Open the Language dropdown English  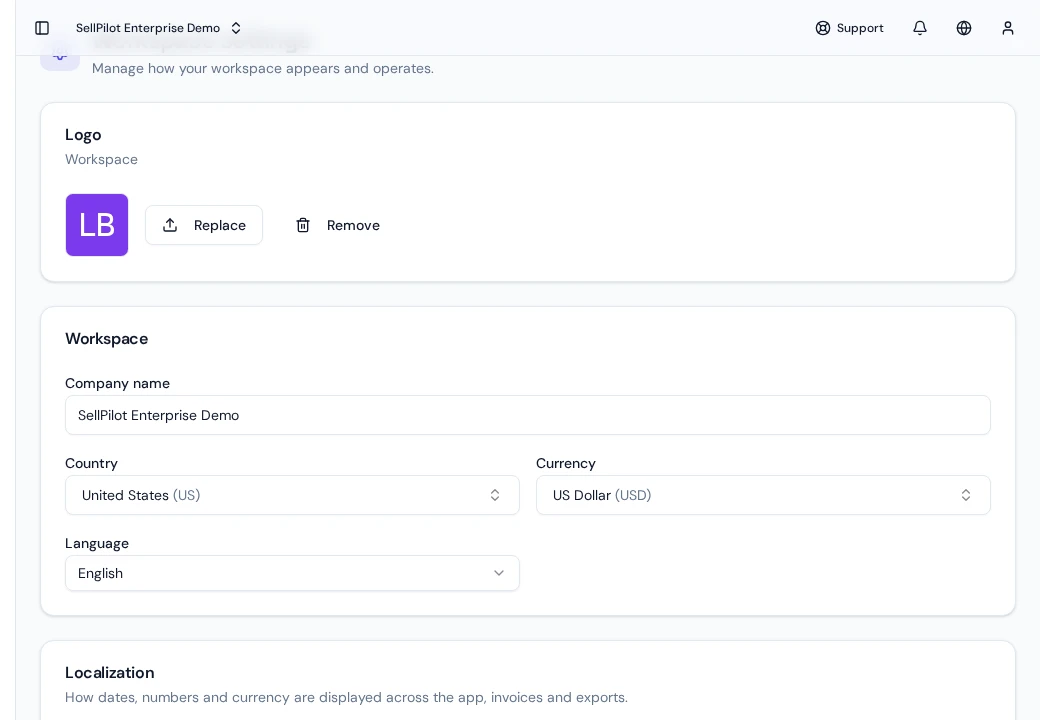pos(292,573)
